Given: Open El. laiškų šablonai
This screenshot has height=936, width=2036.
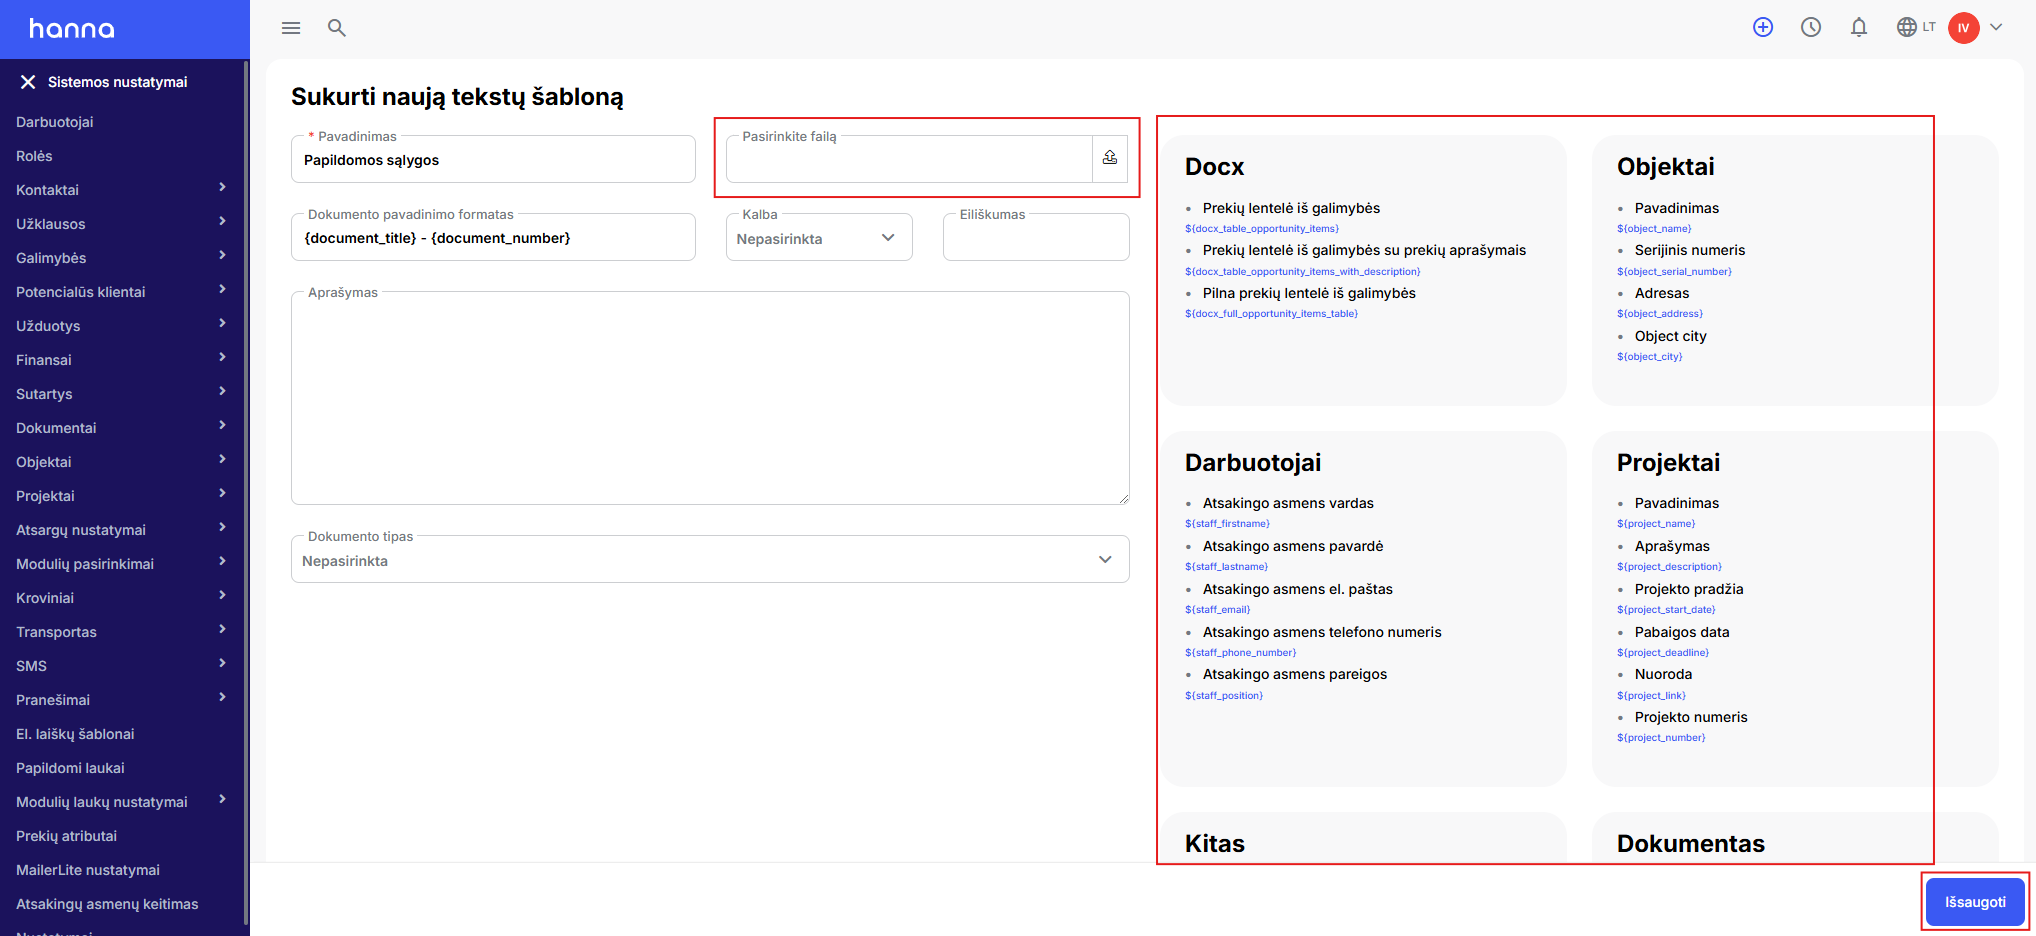Looking at the screenshot, I should pyautogui.click(x=75, y=734).
